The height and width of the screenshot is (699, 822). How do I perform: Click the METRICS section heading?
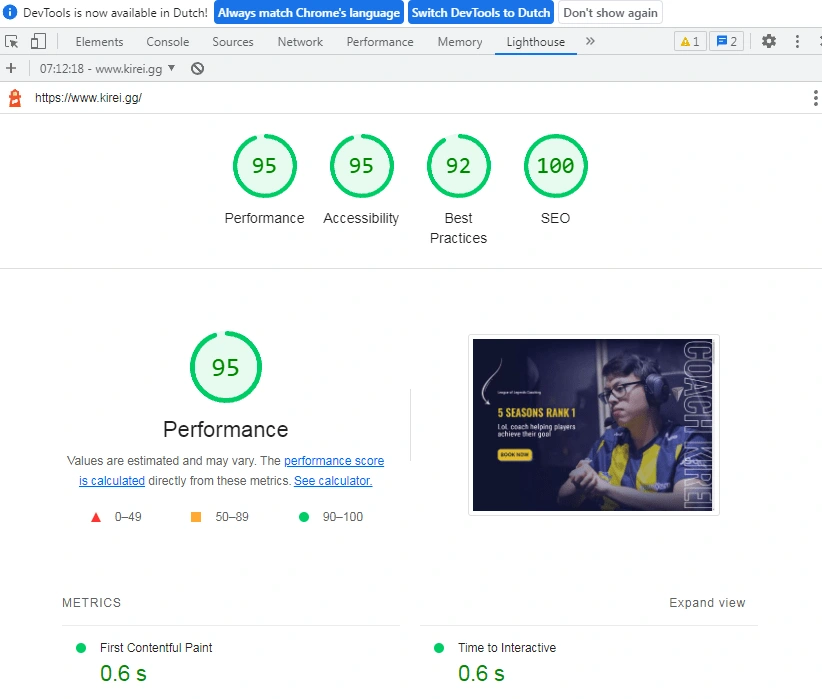(x=92, y=603)
